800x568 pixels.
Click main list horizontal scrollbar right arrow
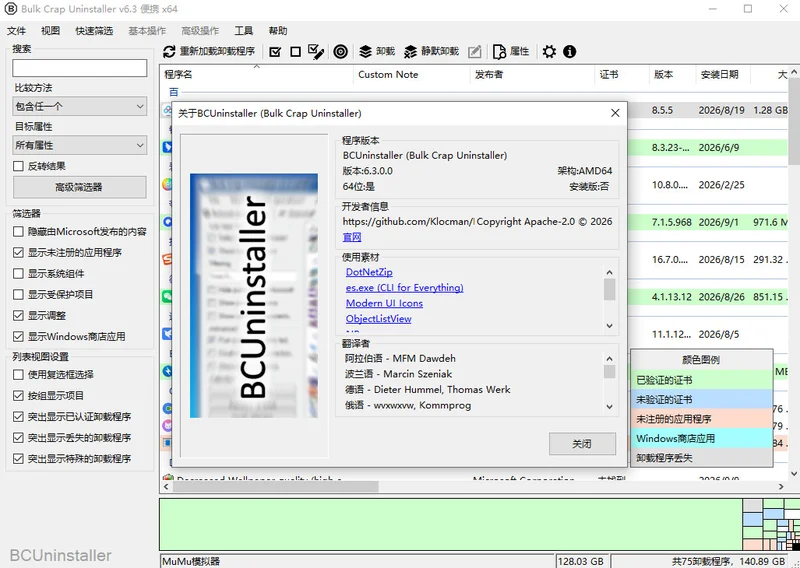pos(781,487)
